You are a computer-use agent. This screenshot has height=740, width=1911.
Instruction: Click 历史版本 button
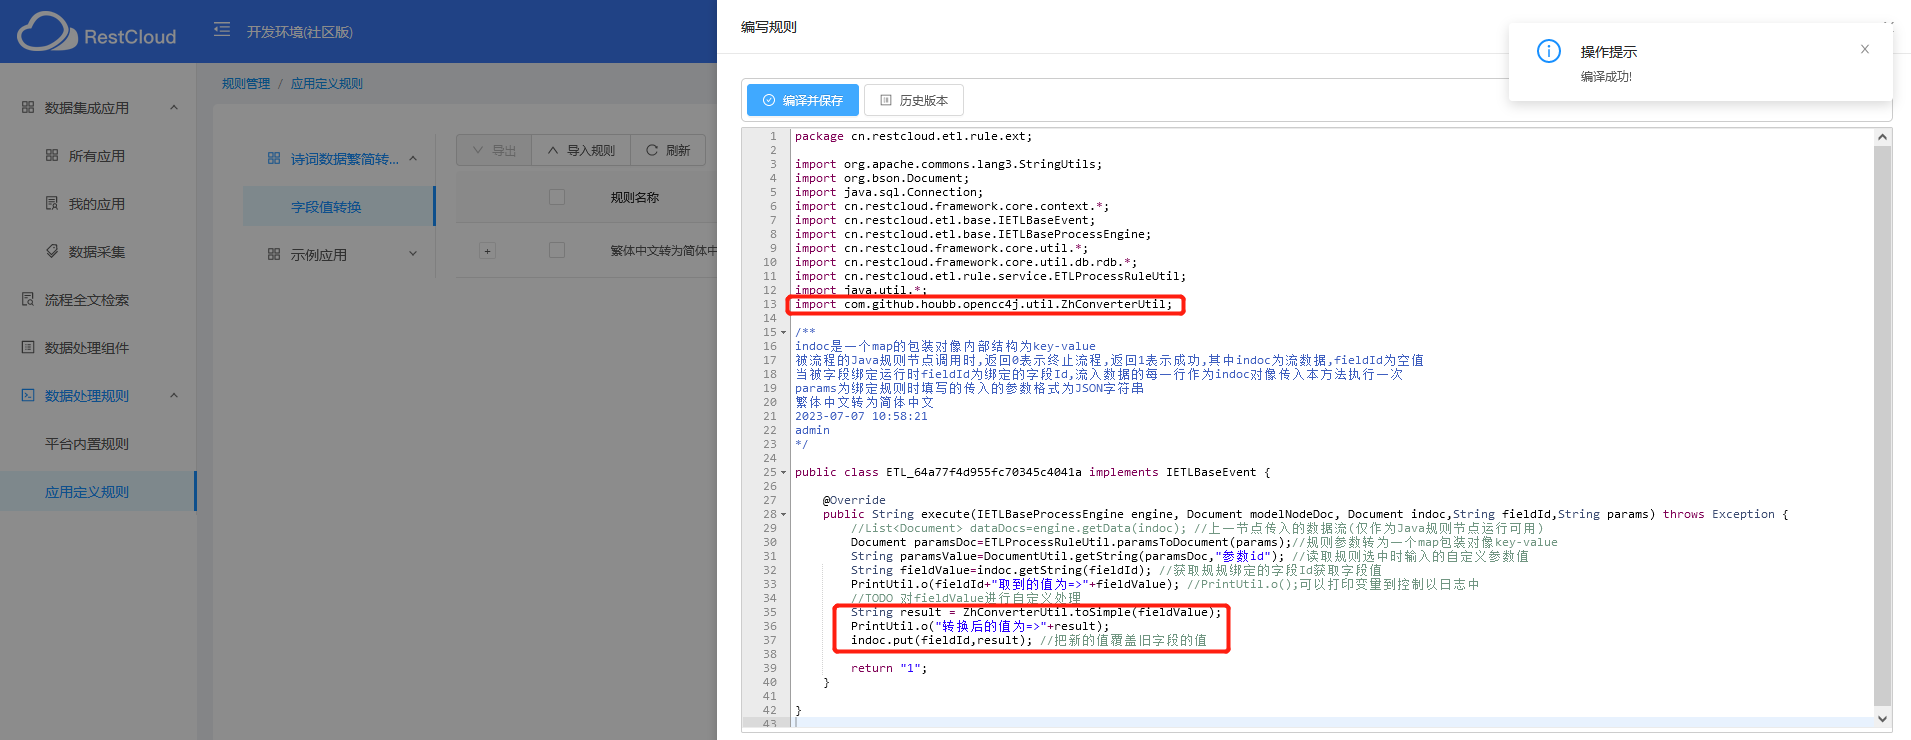(x=914, y=100)
